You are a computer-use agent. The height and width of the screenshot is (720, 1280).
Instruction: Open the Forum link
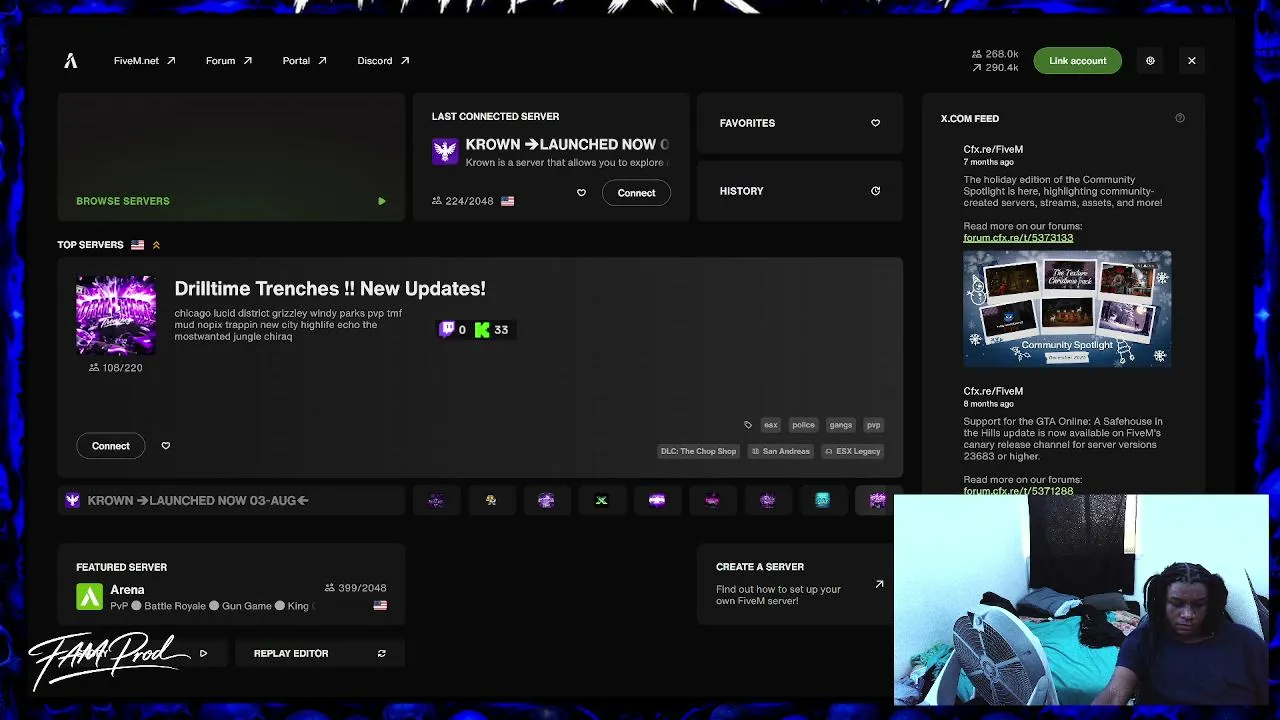(229, 61)
